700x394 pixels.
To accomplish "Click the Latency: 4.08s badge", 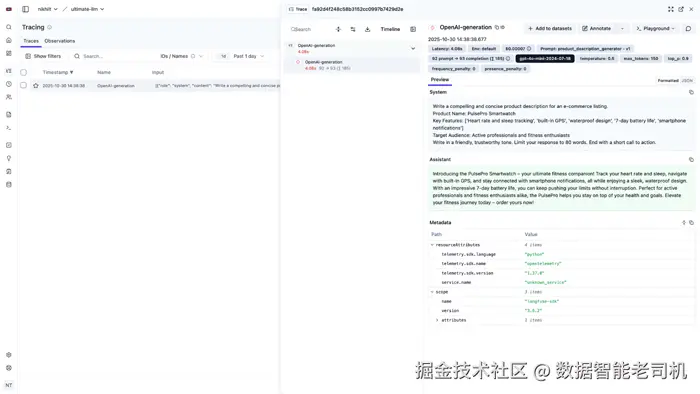I will [447, 49].
